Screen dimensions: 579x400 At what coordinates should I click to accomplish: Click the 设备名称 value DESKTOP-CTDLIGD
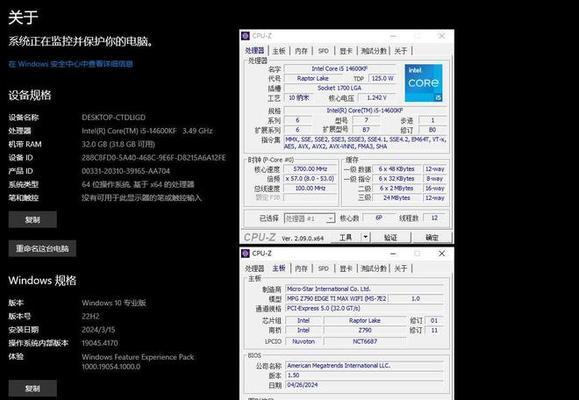[x=114, y=117]
